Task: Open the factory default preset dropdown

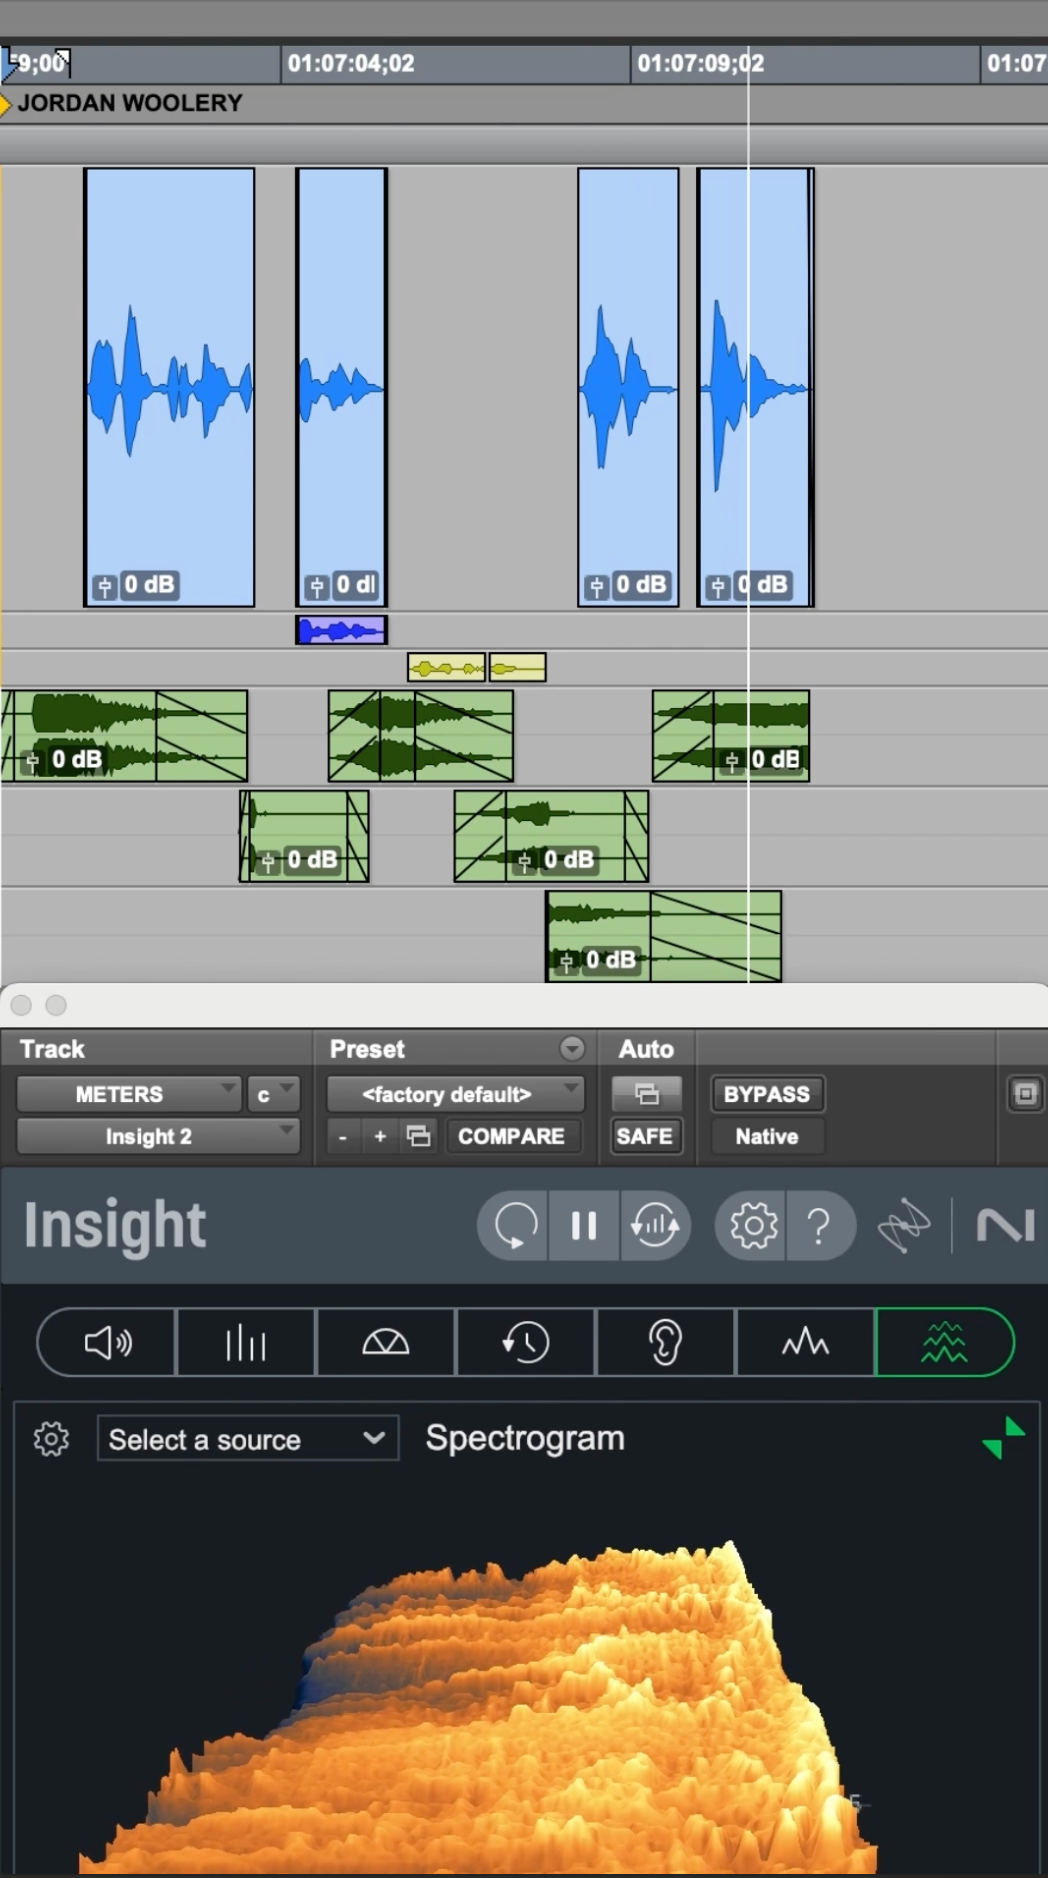Action: point(455,1094)
